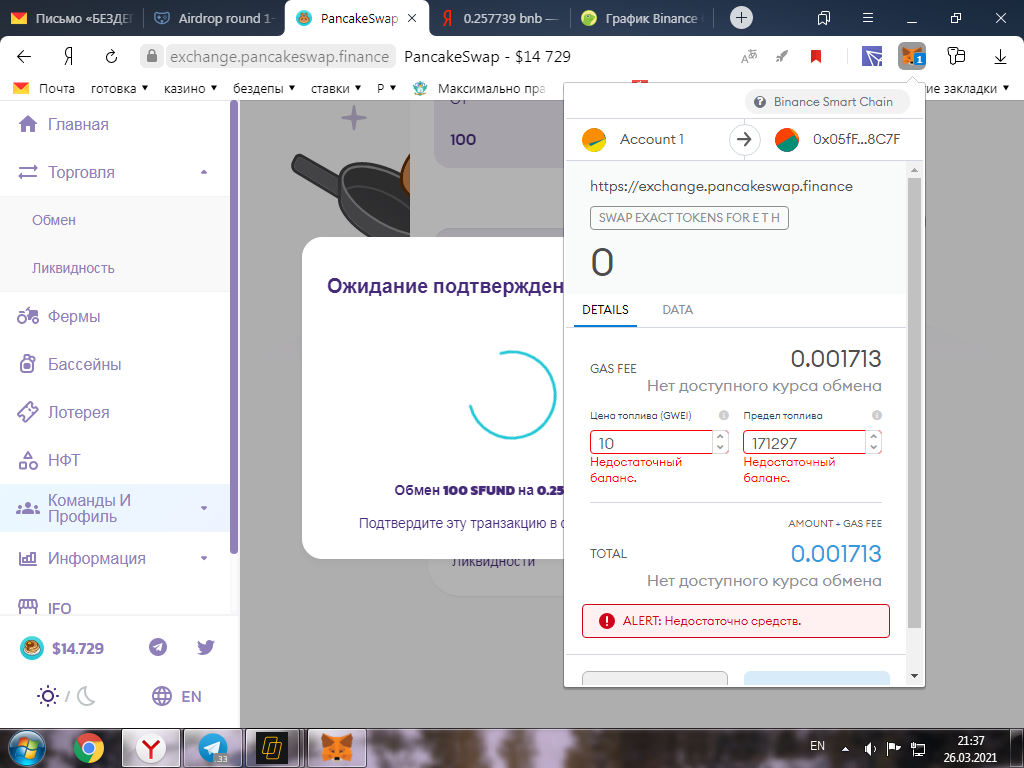1024x768 pixels.
Task: Switch to dark theme moon icon
Action: (x=86, y=696)
